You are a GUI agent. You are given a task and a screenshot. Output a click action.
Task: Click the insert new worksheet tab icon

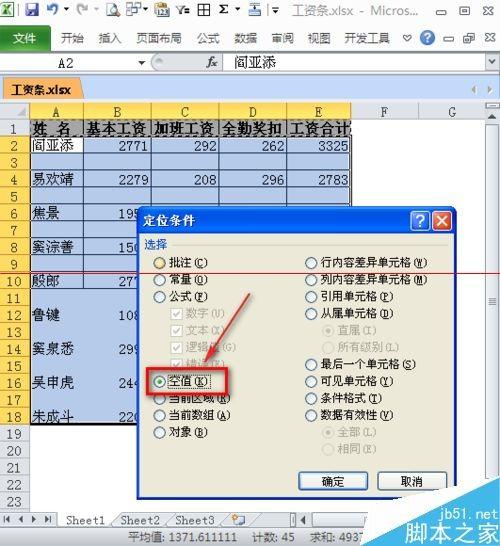239,519
